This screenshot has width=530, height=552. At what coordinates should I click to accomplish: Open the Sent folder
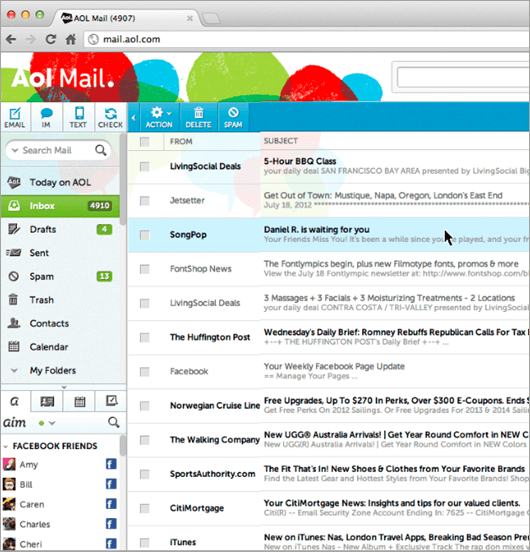(x=60, y=253)
